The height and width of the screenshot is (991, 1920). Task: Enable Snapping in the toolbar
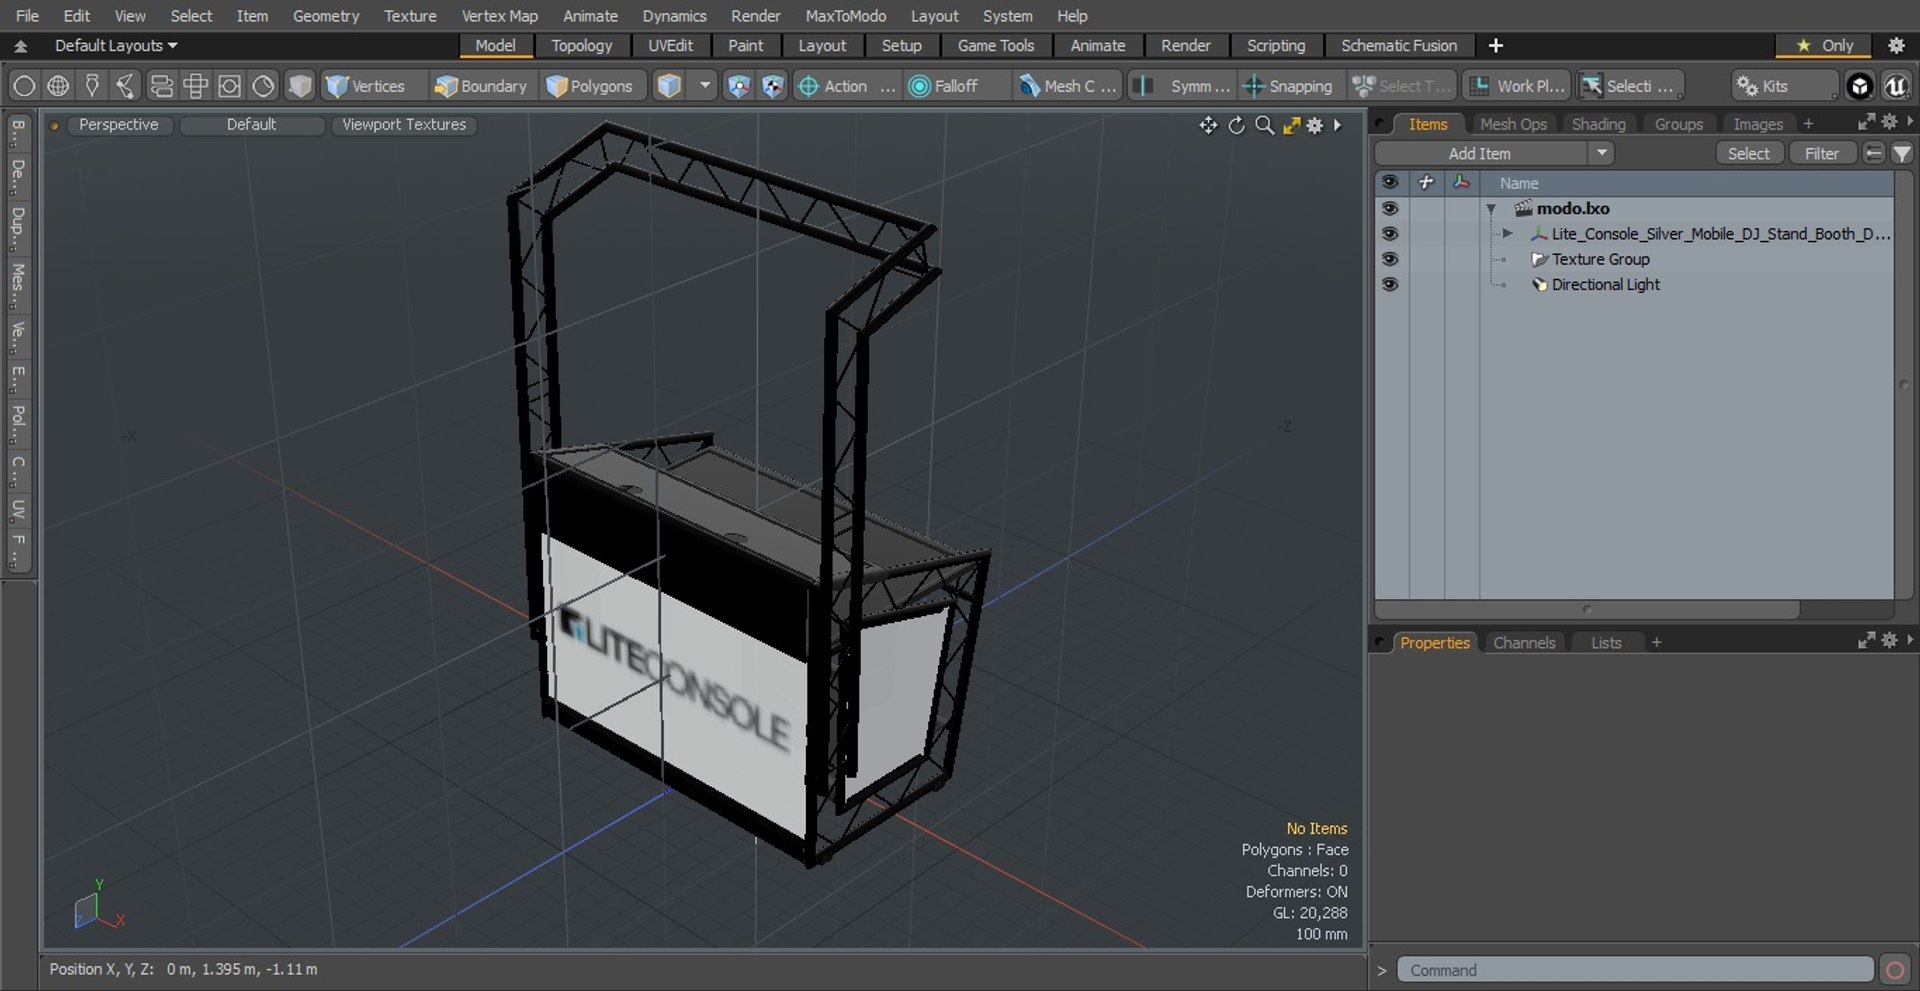pos(1288,86)
